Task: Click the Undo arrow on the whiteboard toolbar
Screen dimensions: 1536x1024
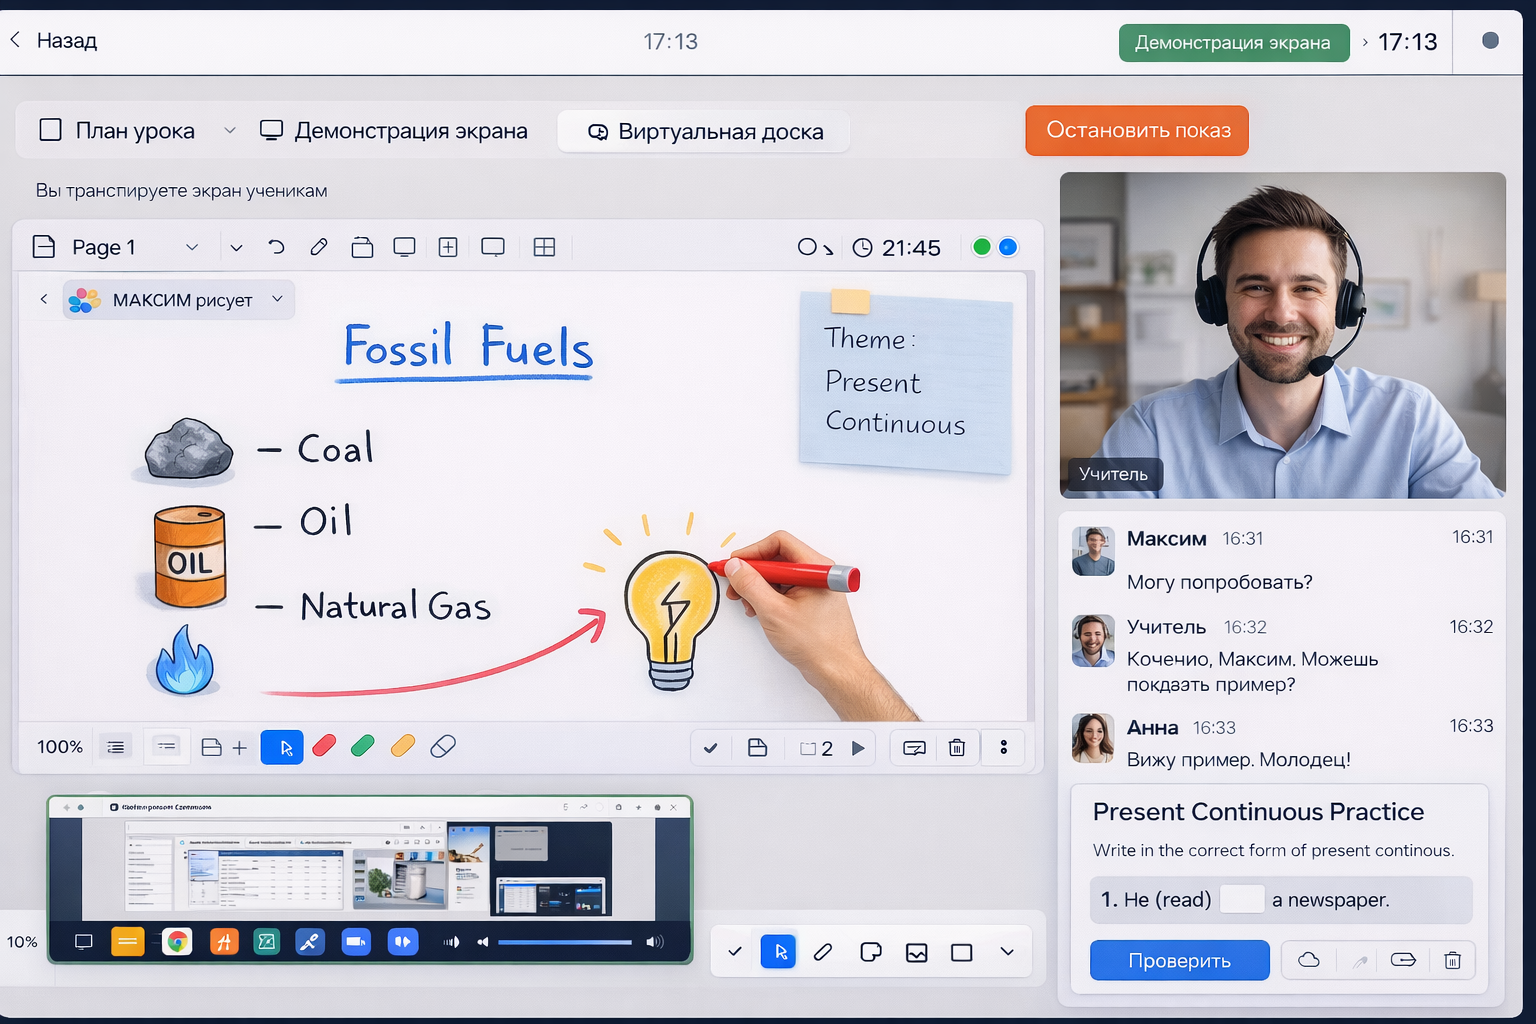Action: tap(277, 247)
